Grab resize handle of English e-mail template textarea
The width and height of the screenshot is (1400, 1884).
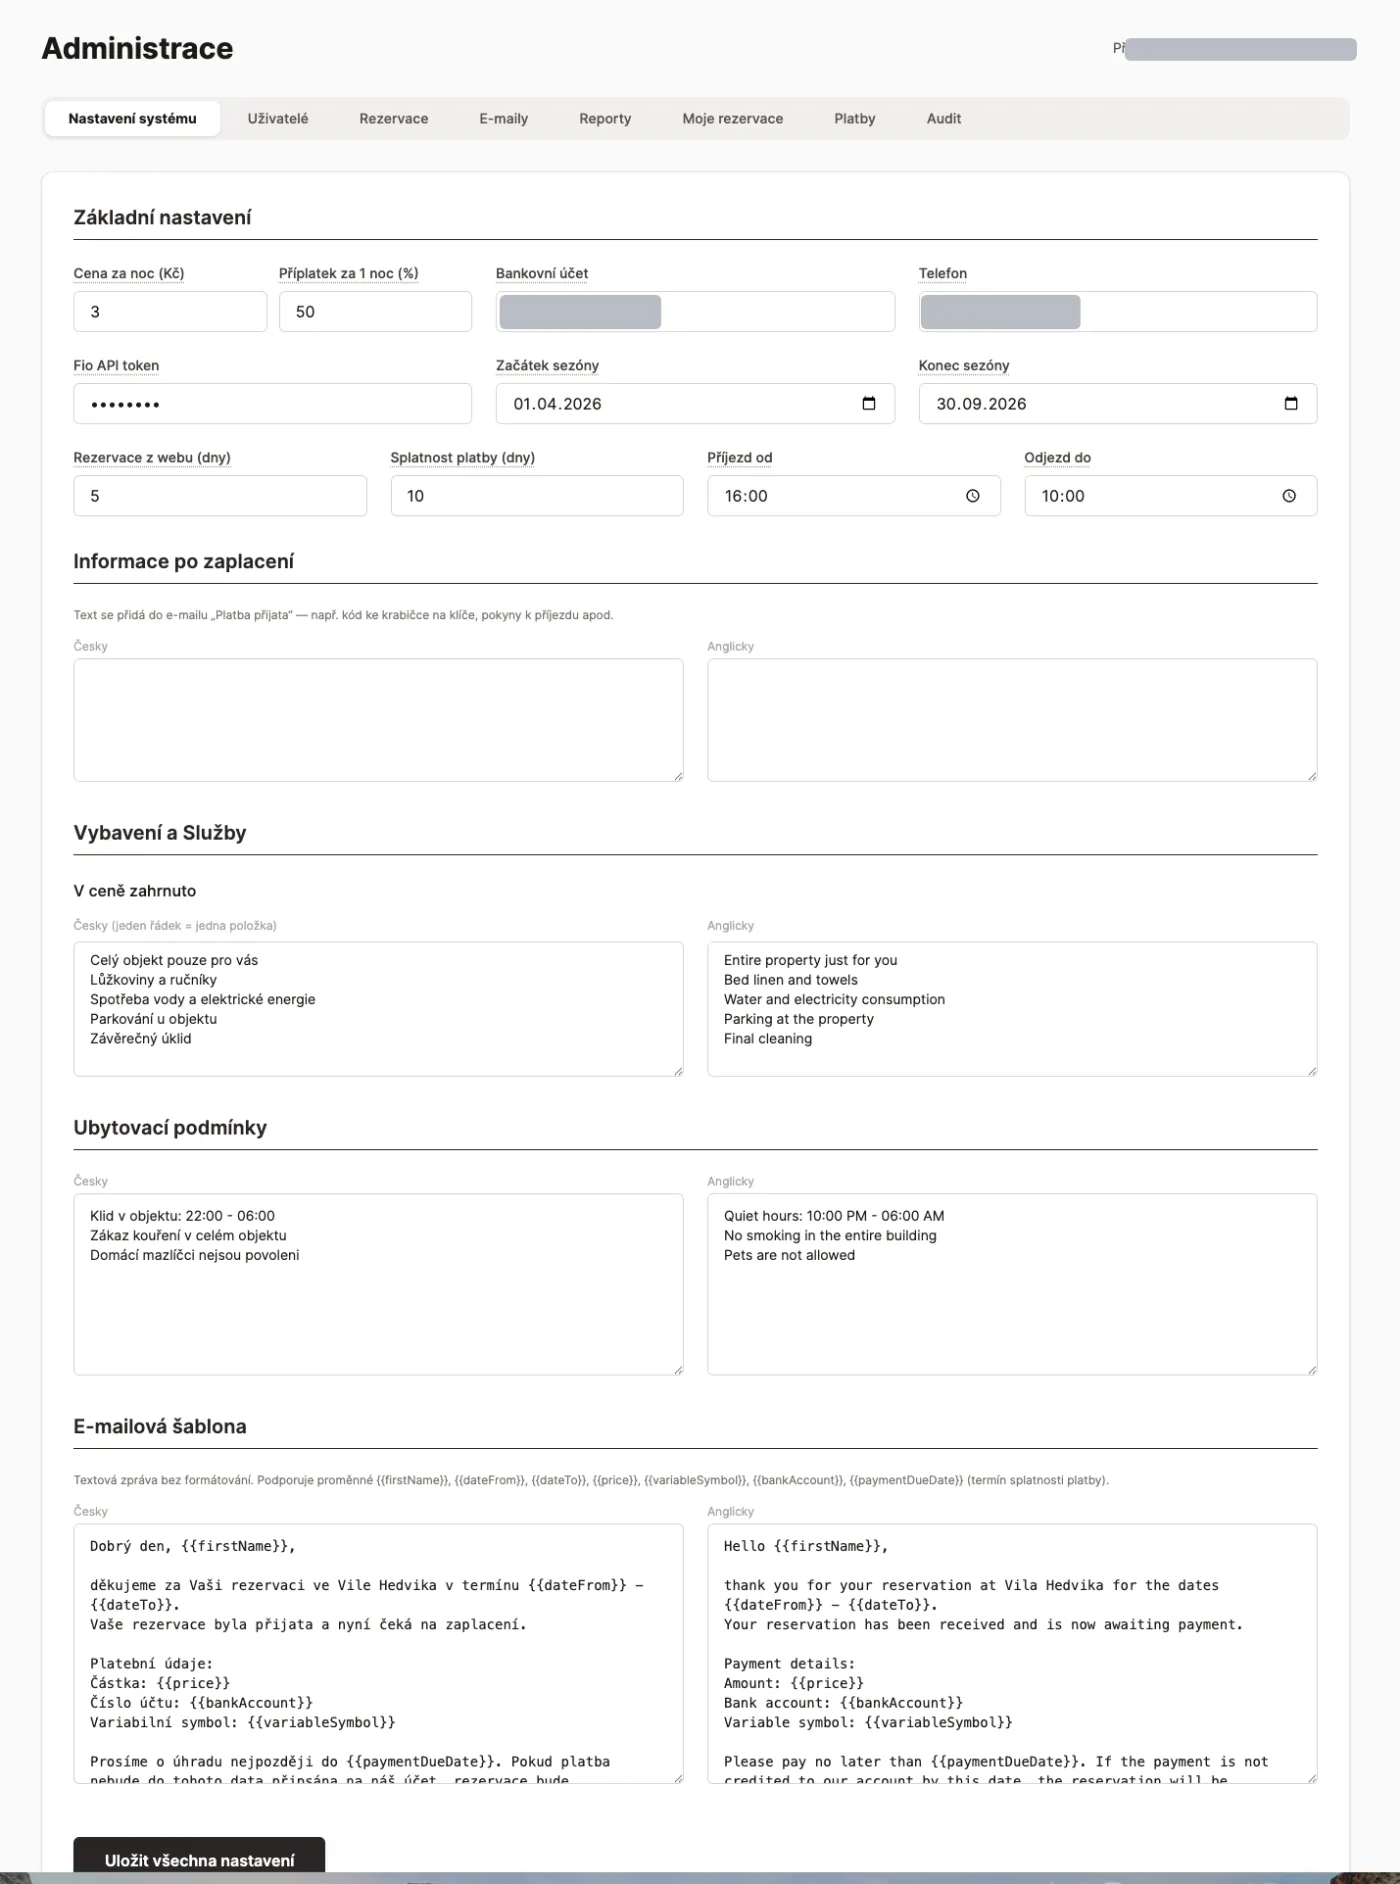point(1312,1778)
